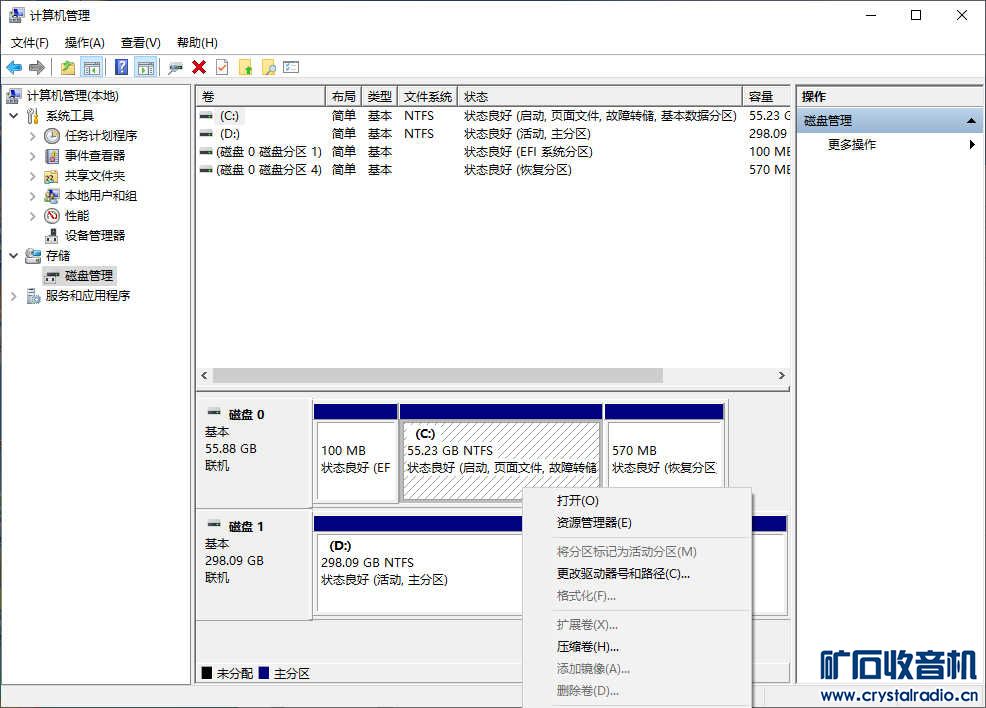The height and width of the screenshot is (708, 986).
Task: Expand the 任务计划程序 node
Action: click(x=33, y=136)
